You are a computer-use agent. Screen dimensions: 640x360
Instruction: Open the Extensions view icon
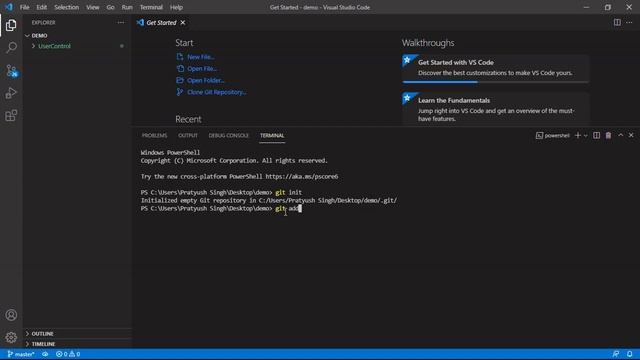point(11,116)
